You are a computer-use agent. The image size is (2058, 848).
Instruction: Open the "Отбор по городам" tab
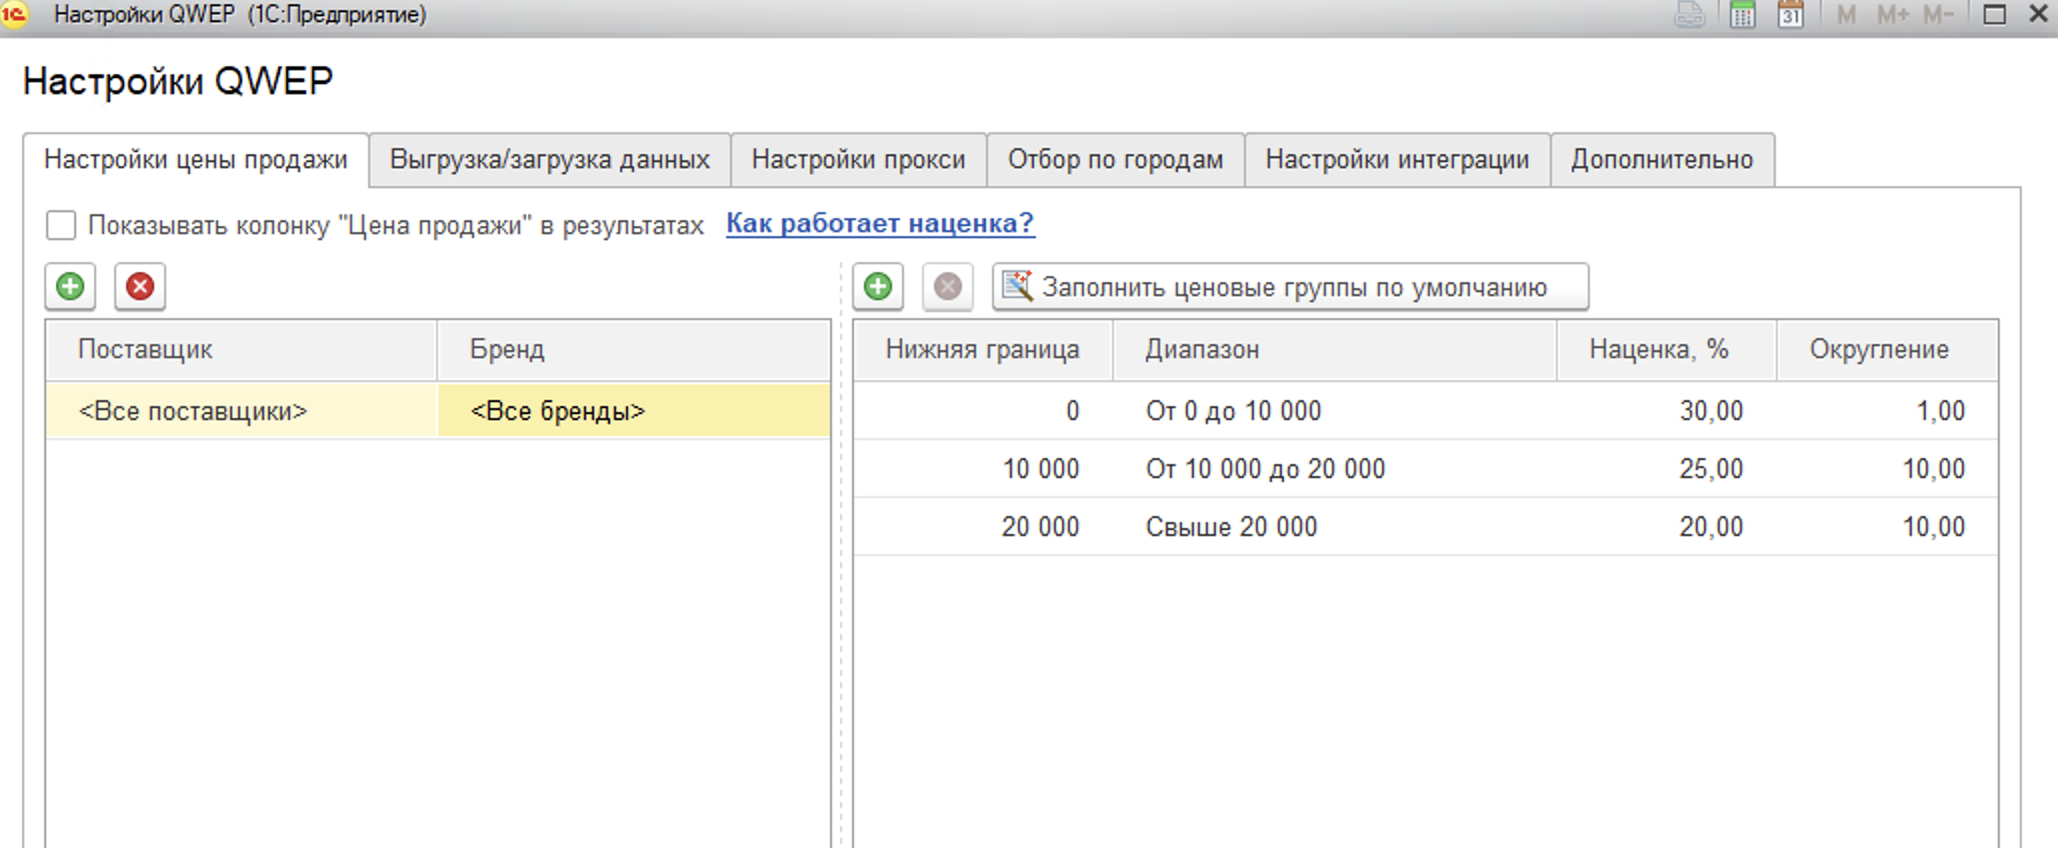pyautogui.click(x=1116, y=160)
